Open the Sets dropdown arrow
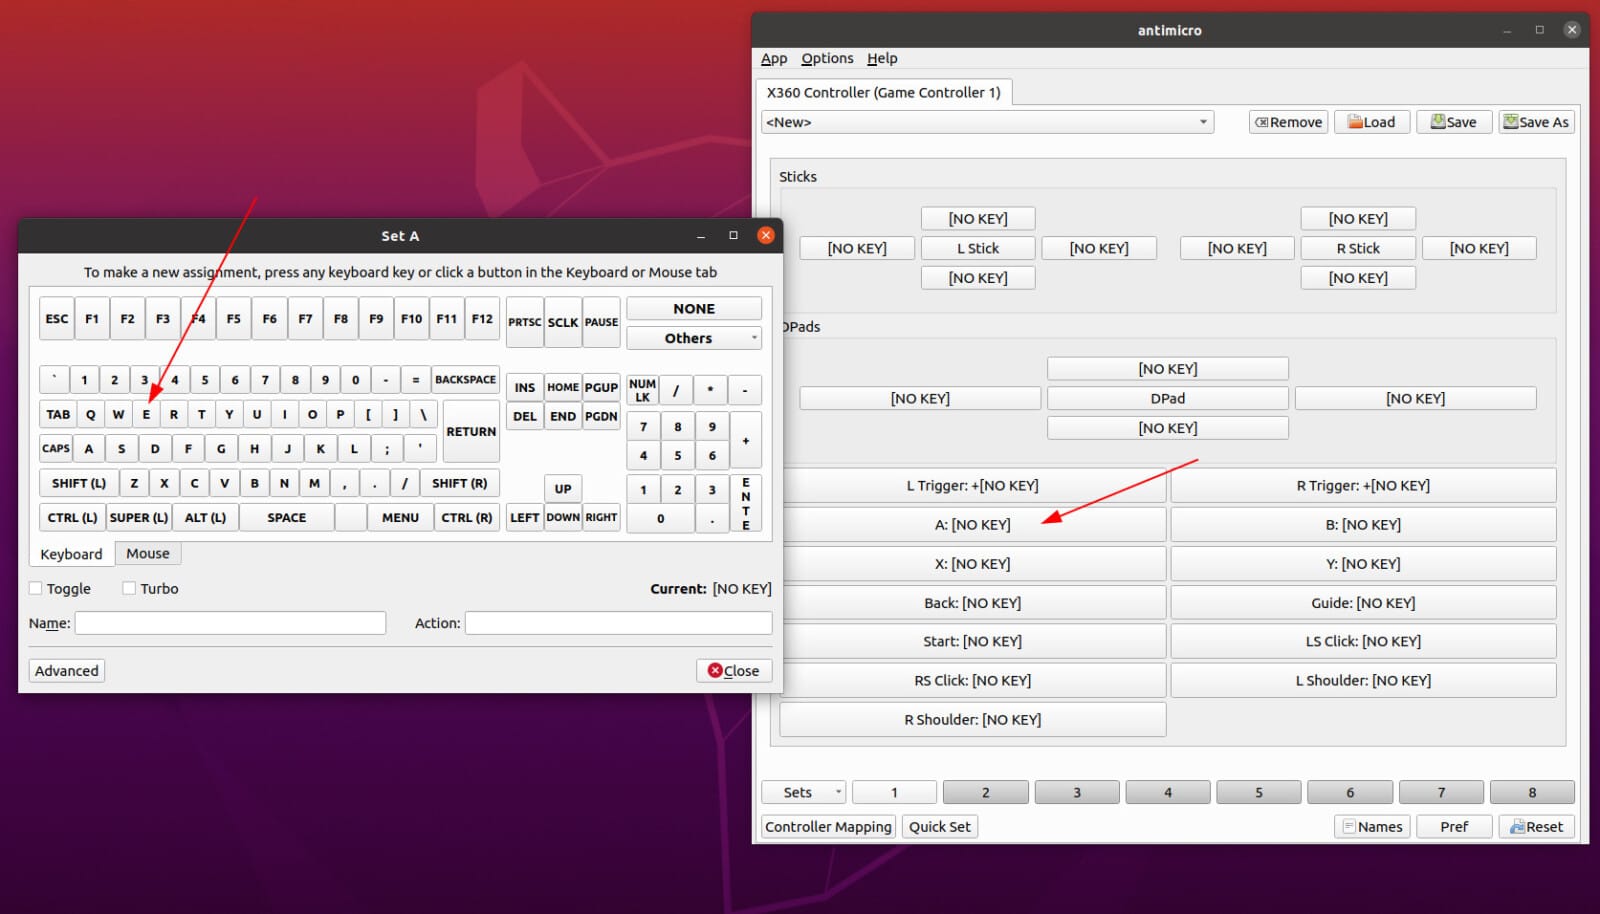This screenshot has height=914, width=1600. pyautogui.click(x=836, y=791)
